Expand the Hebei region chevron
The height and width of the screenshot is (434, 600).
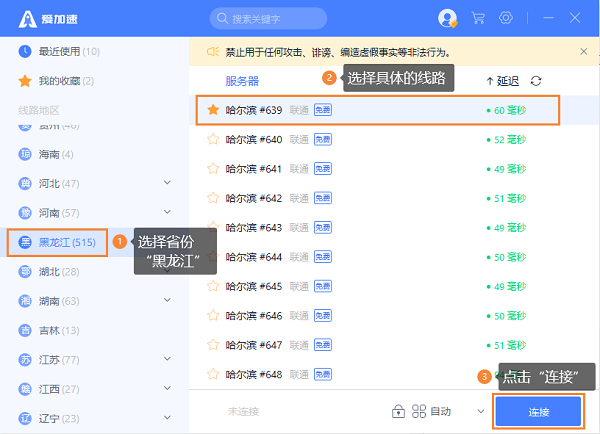167,183
